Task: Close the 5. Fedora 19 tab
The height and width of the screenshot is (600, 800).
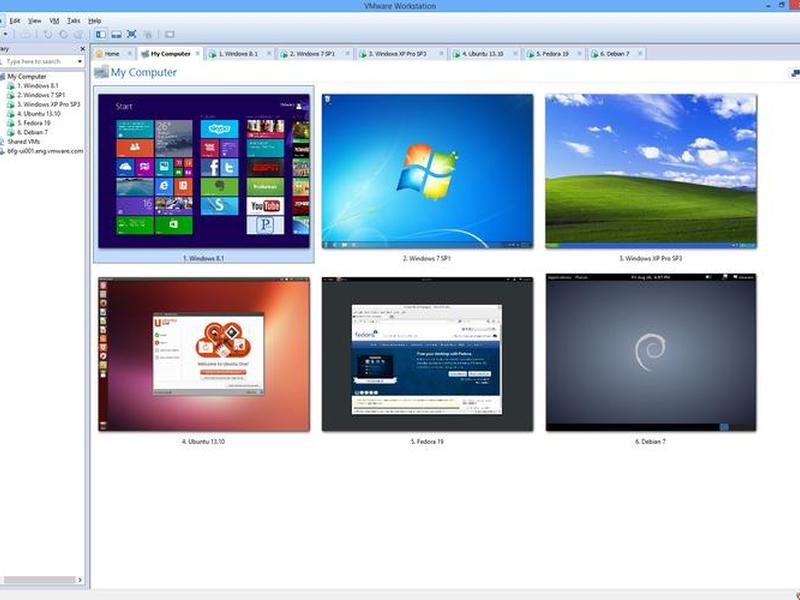Action: (580, 53)
